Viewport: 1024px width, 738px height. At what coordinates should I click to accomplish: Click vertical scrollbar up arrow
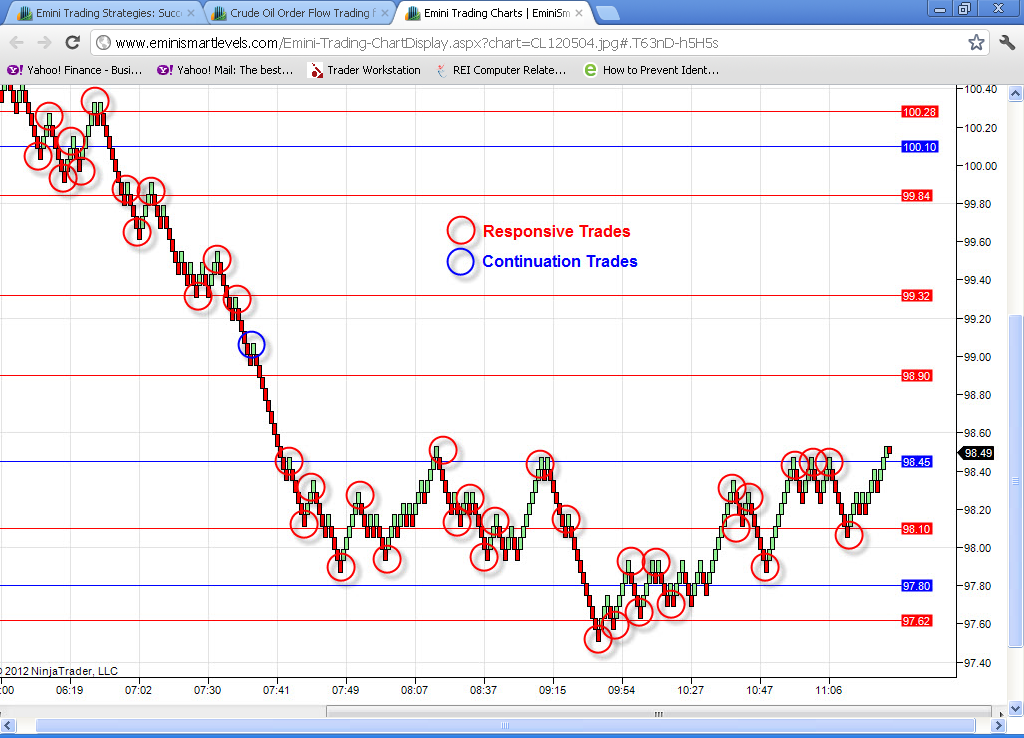[x=1016, y=94]
